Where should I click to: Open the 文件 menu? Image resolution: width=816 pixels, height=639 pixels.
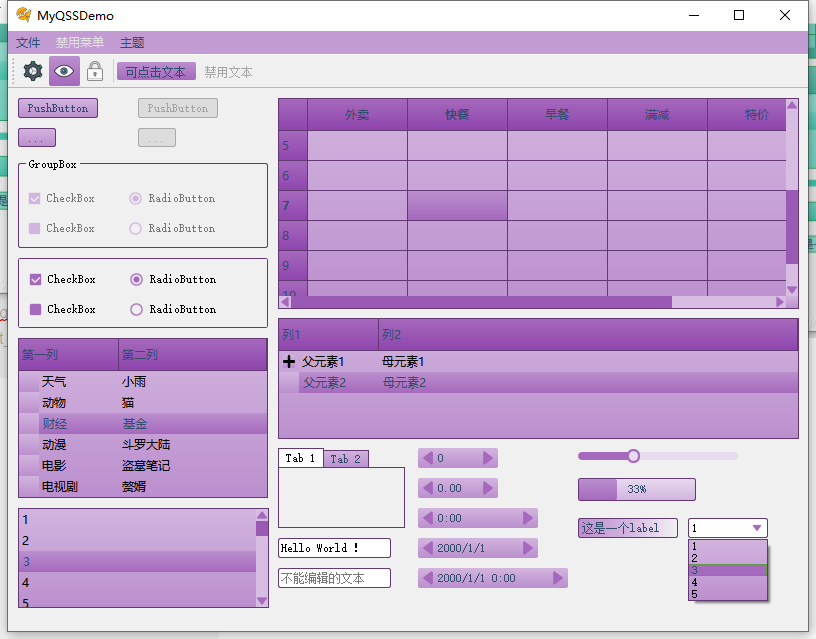[28, 42]
